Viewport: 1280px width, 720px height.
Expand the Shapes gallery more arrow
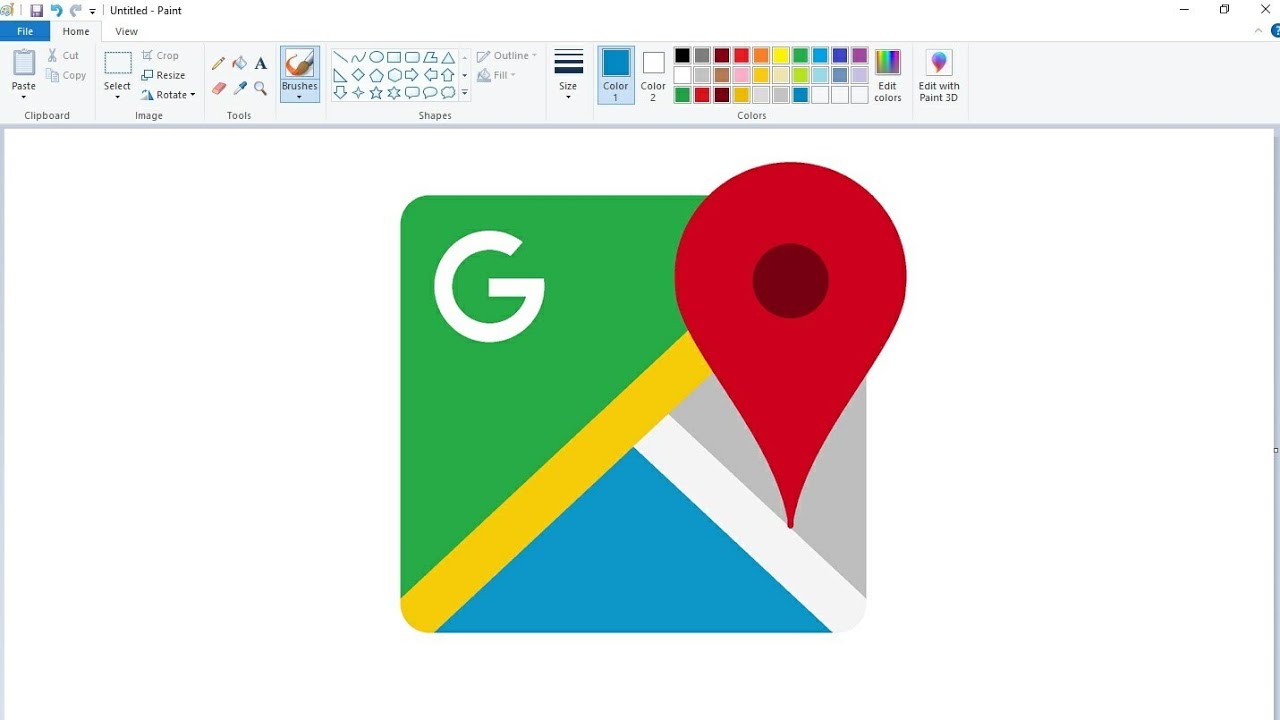465,93
